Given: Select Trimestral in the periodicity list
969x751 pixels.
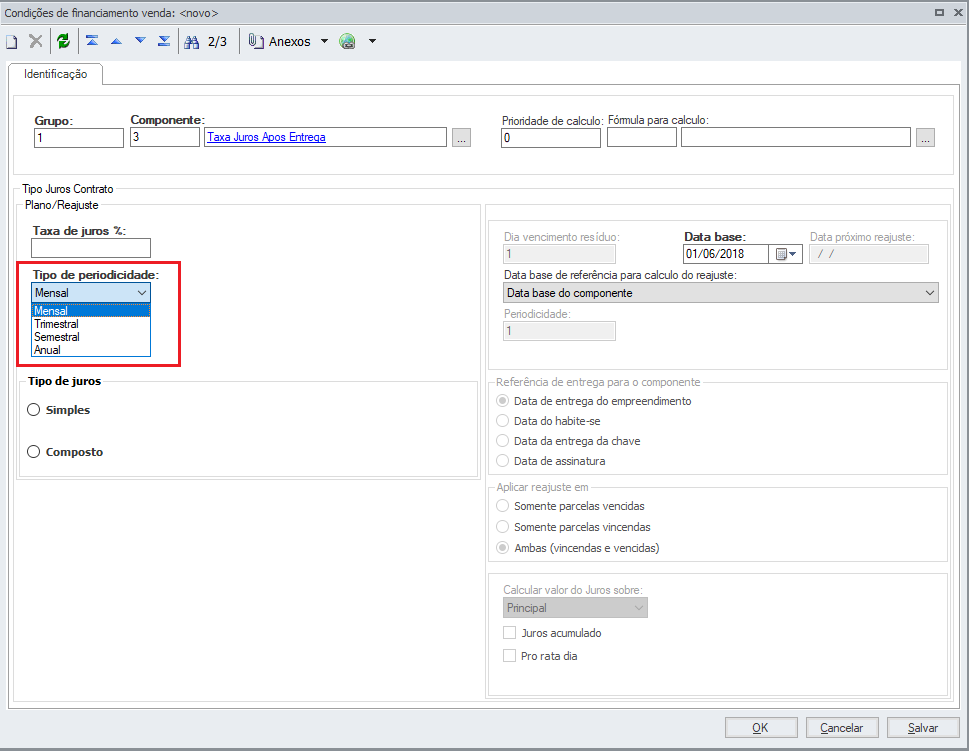Looking at the screenshot, I should coord(91,324).
